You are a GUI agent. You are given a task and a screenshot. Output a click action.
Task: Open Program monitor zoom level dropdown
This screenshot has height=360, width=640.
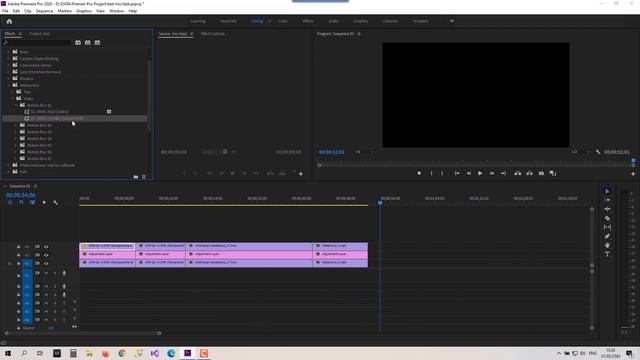click(364, 152)
